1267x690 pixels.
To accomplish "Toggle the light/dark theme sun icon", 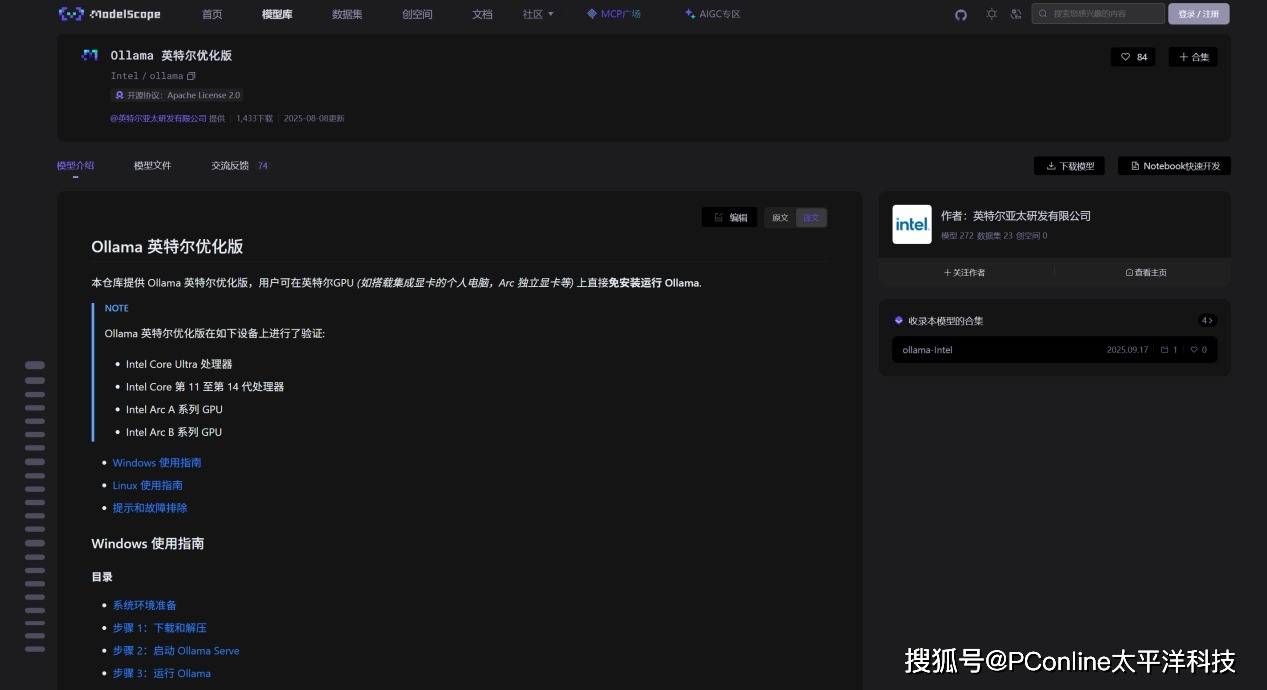I will coord(991,14).
